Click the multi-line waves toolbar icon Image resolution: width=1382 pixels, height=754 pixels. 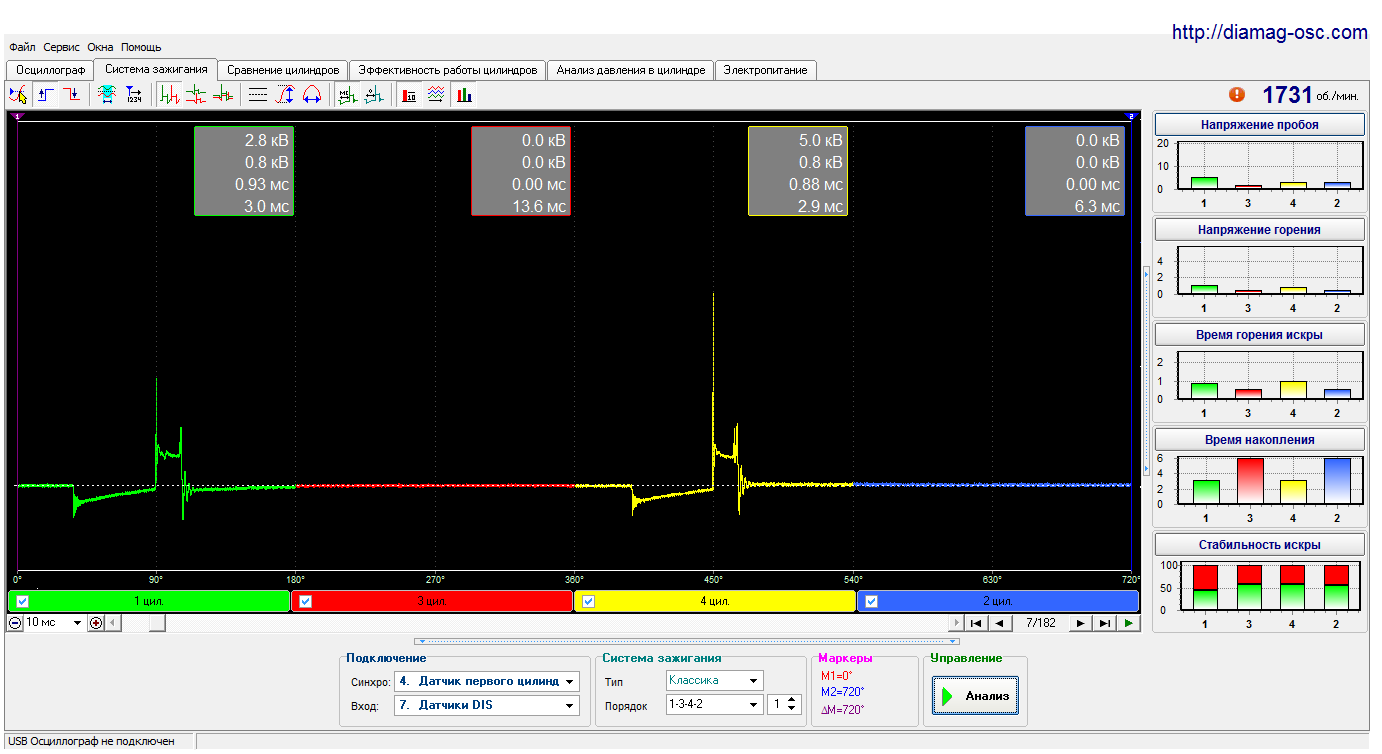pos(436,95)
